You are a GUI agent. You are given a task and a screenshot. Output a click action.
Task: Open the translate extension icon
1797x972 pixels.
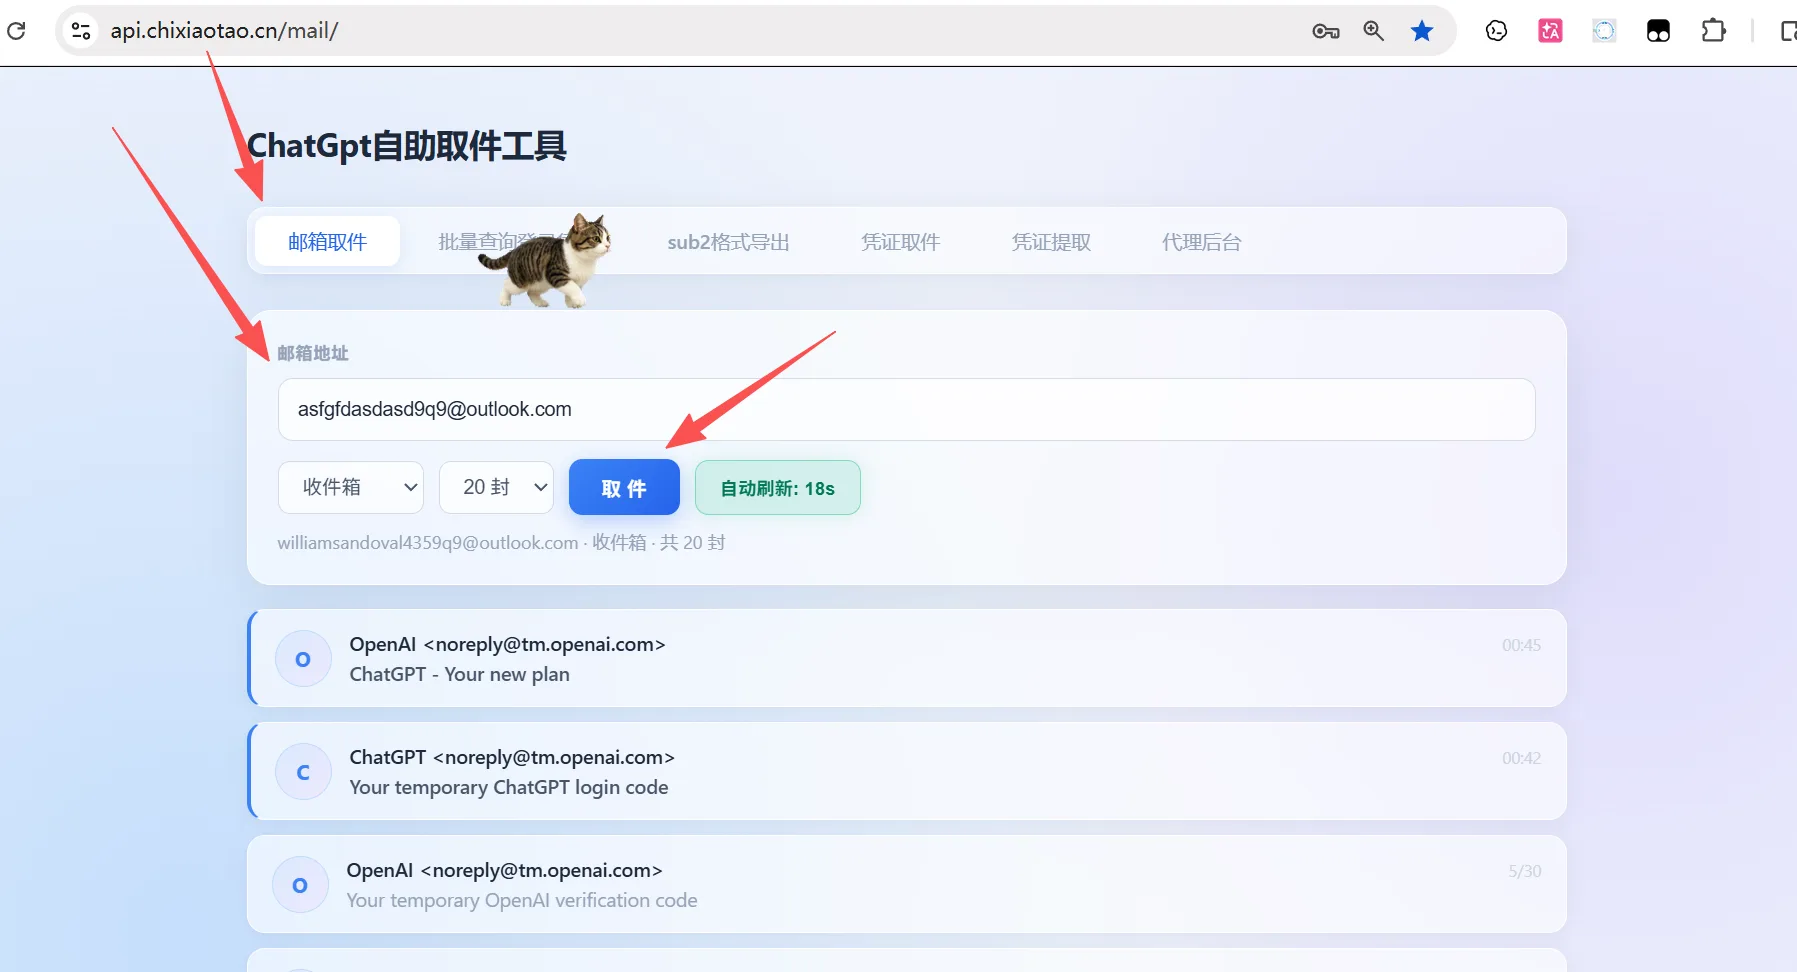[1550, 31]
